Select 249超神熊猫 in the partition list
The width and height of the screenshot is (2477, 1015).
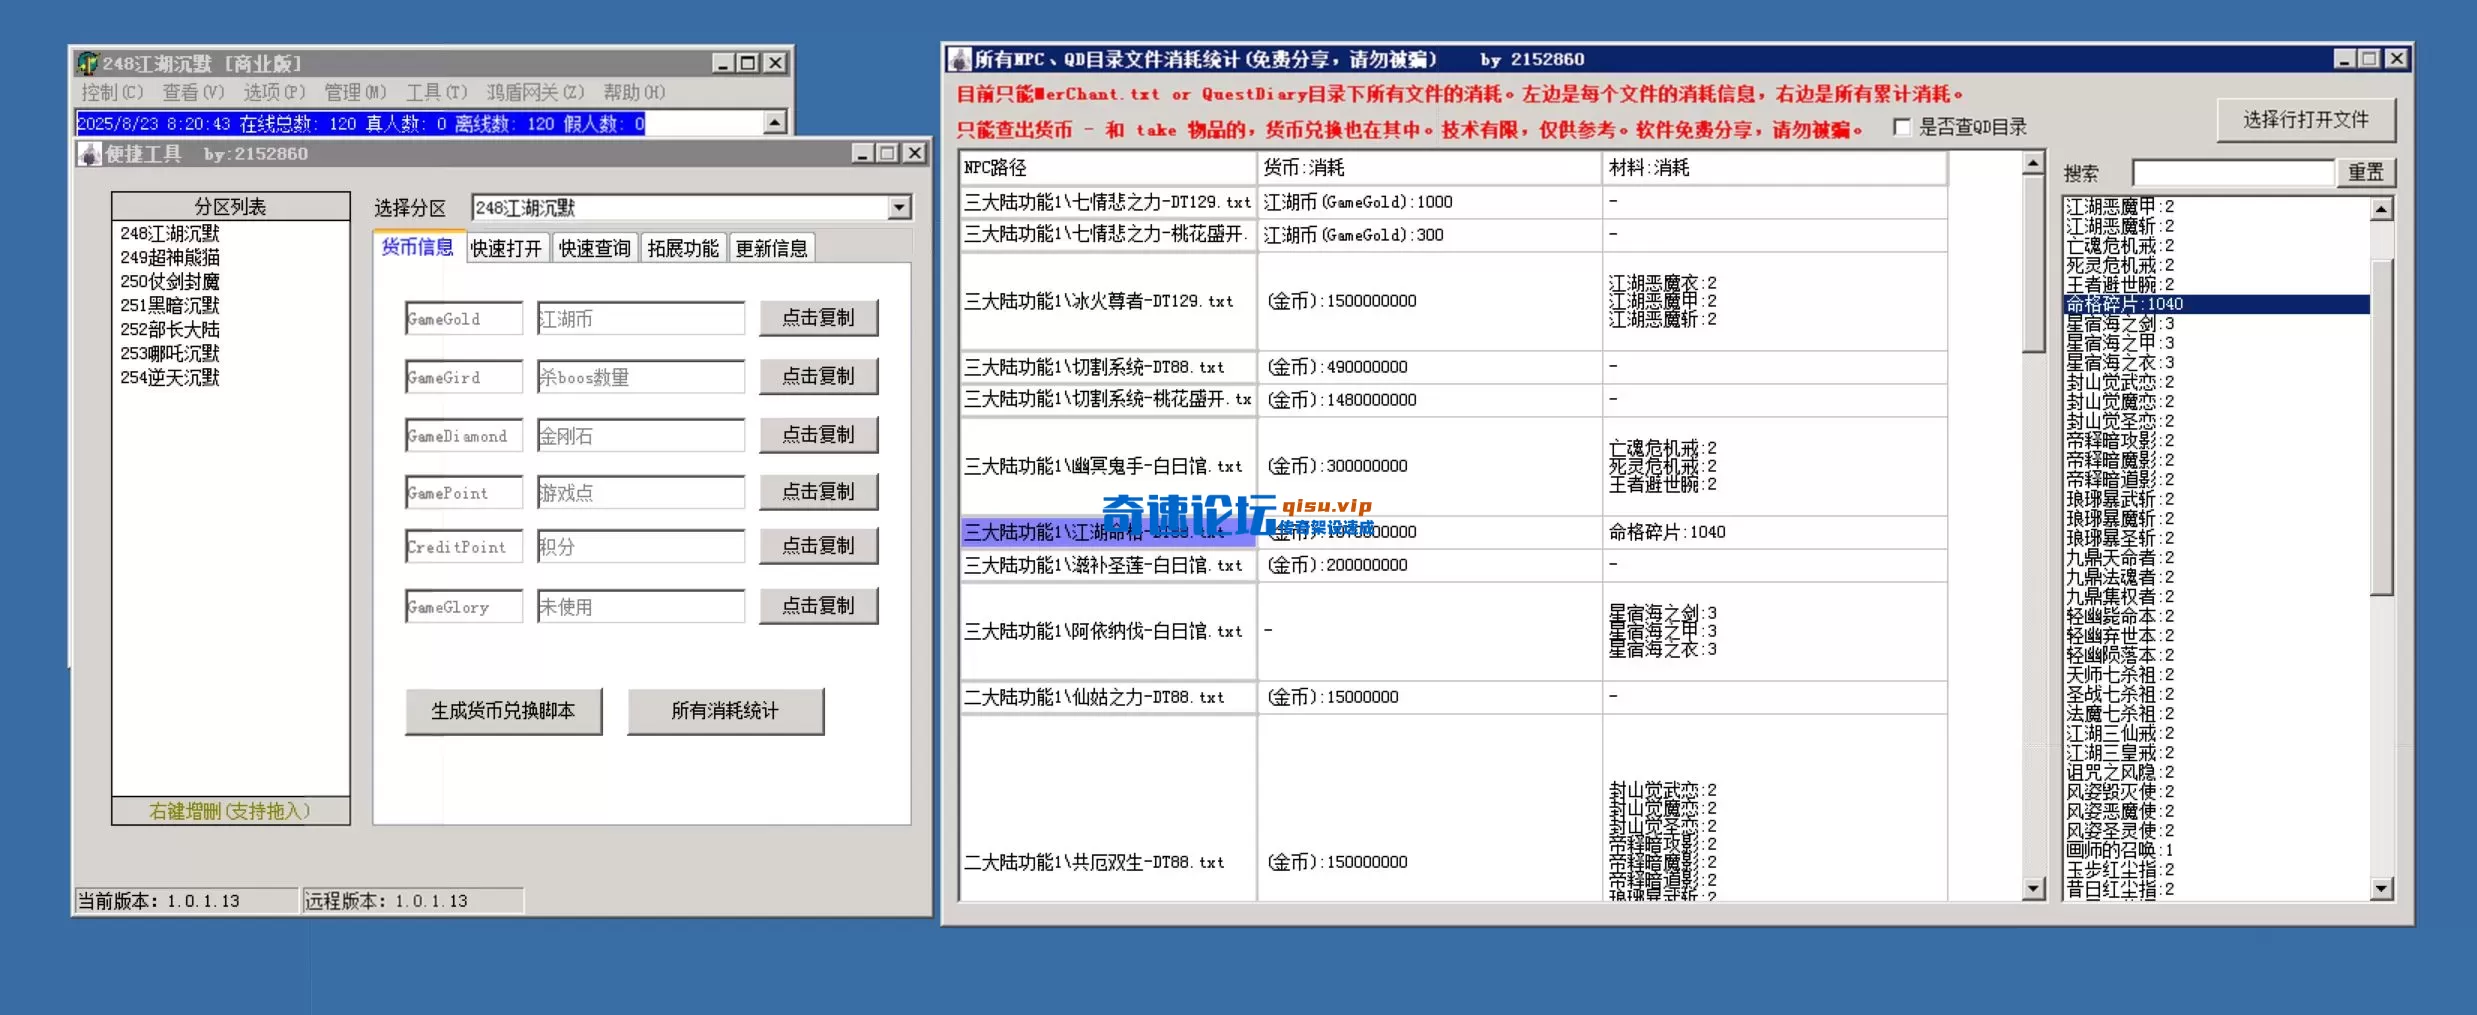click(x=171, y=257)
